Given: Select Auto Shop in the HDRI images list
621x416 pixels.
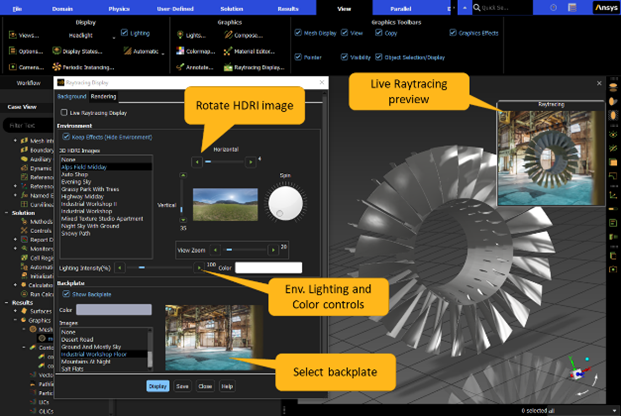Looking at the screenshot, I should click(77, 174).
